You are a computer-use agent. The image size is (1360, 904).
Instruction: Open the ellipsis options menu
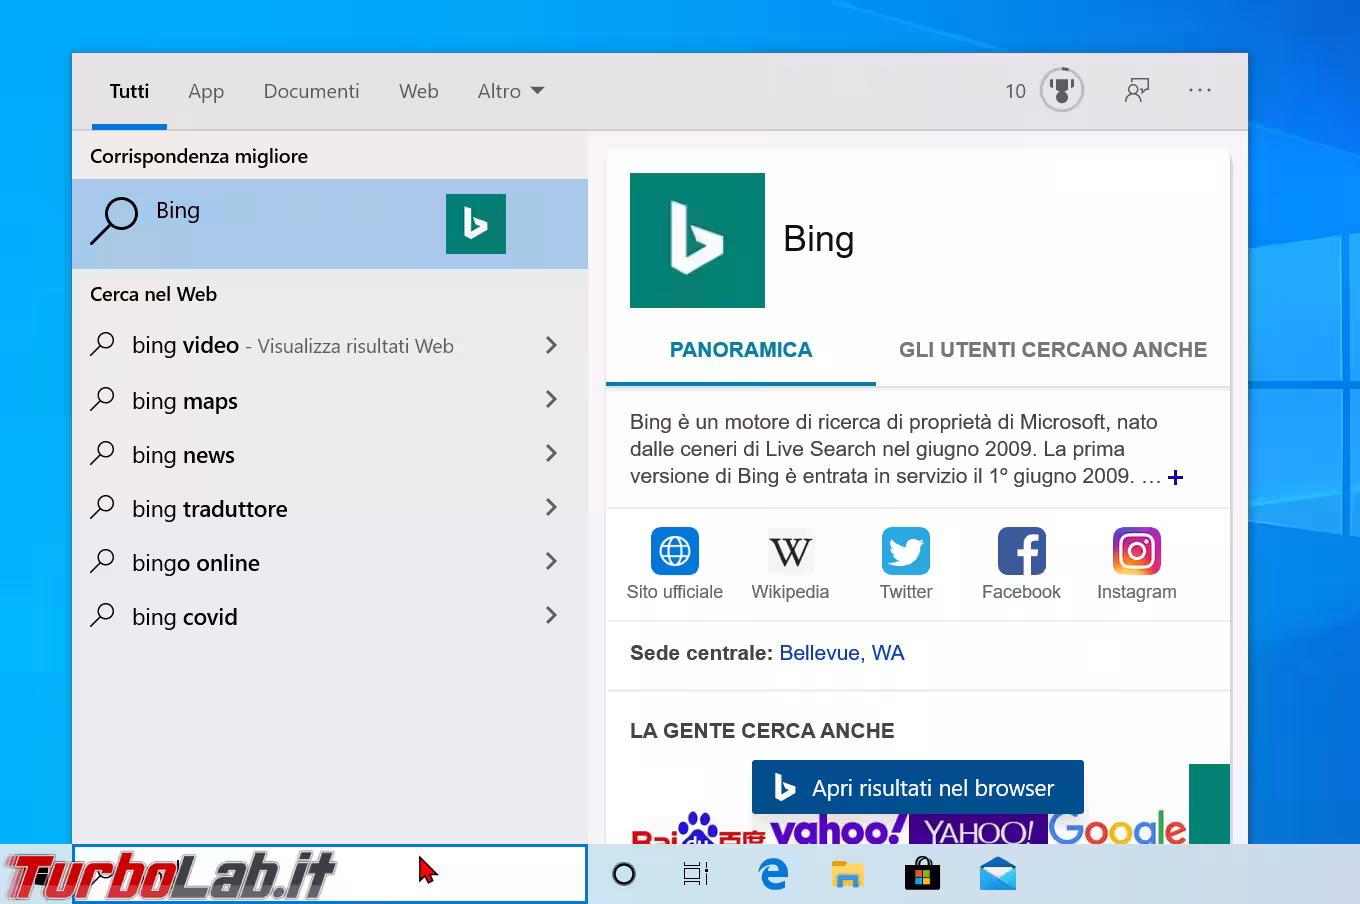click(x=1199, y=90)
